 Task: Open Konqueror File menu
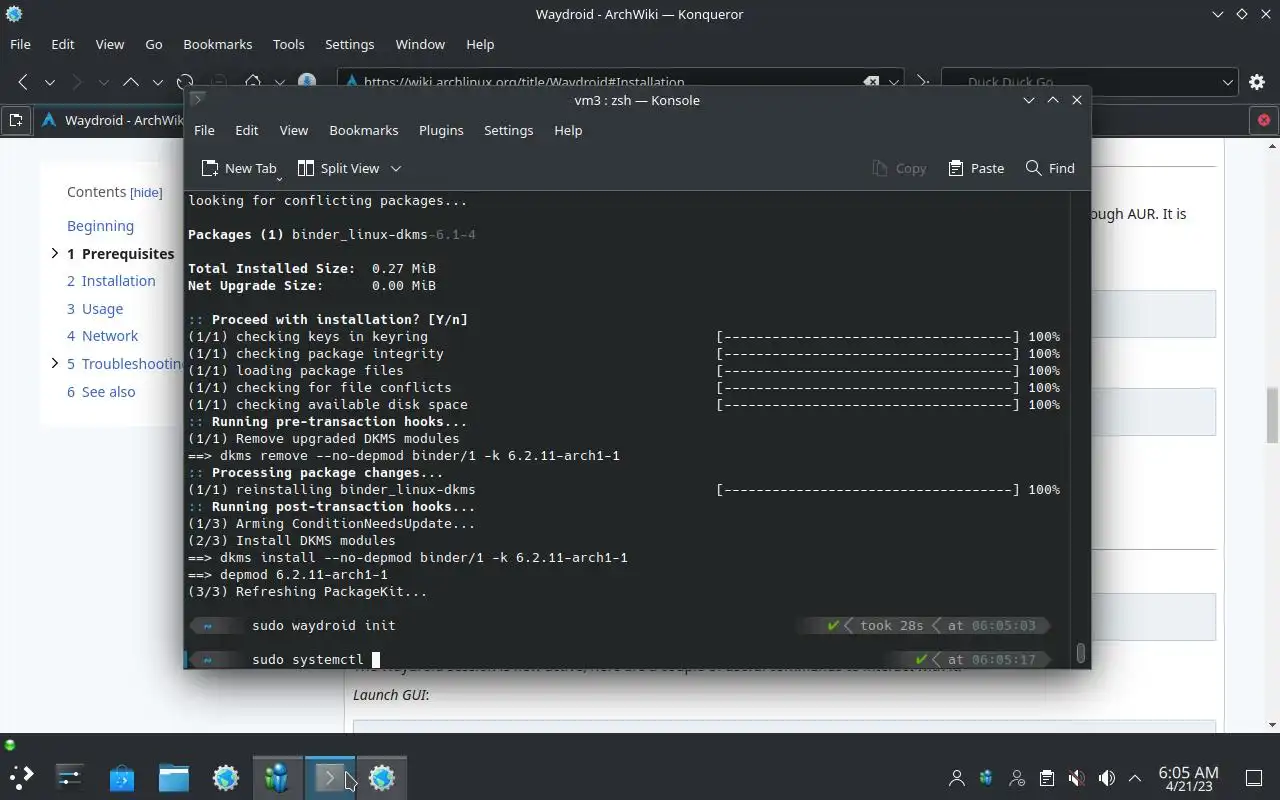point(20,44)
